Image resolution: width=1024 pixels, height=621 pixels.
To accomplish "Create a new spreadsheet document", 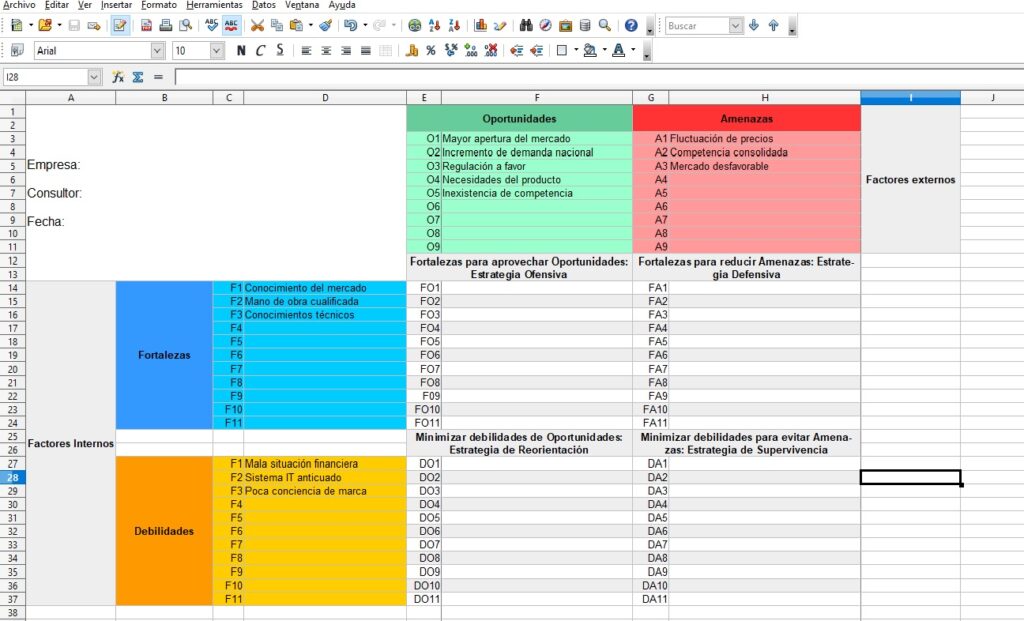I will pos(17,25).
